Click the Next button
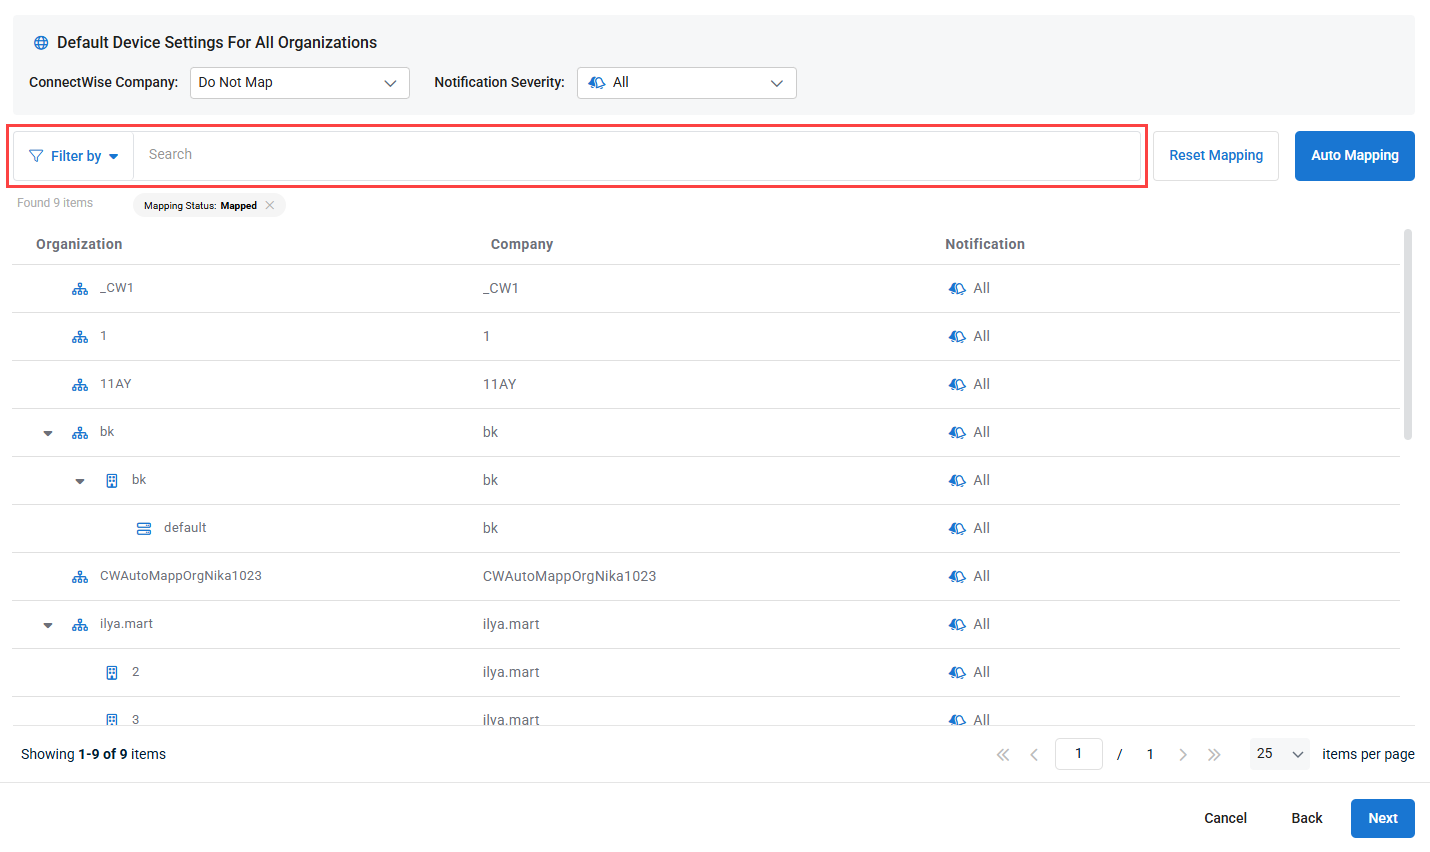This screenshot has width=1430, height=852. [x=1382, y=818]
